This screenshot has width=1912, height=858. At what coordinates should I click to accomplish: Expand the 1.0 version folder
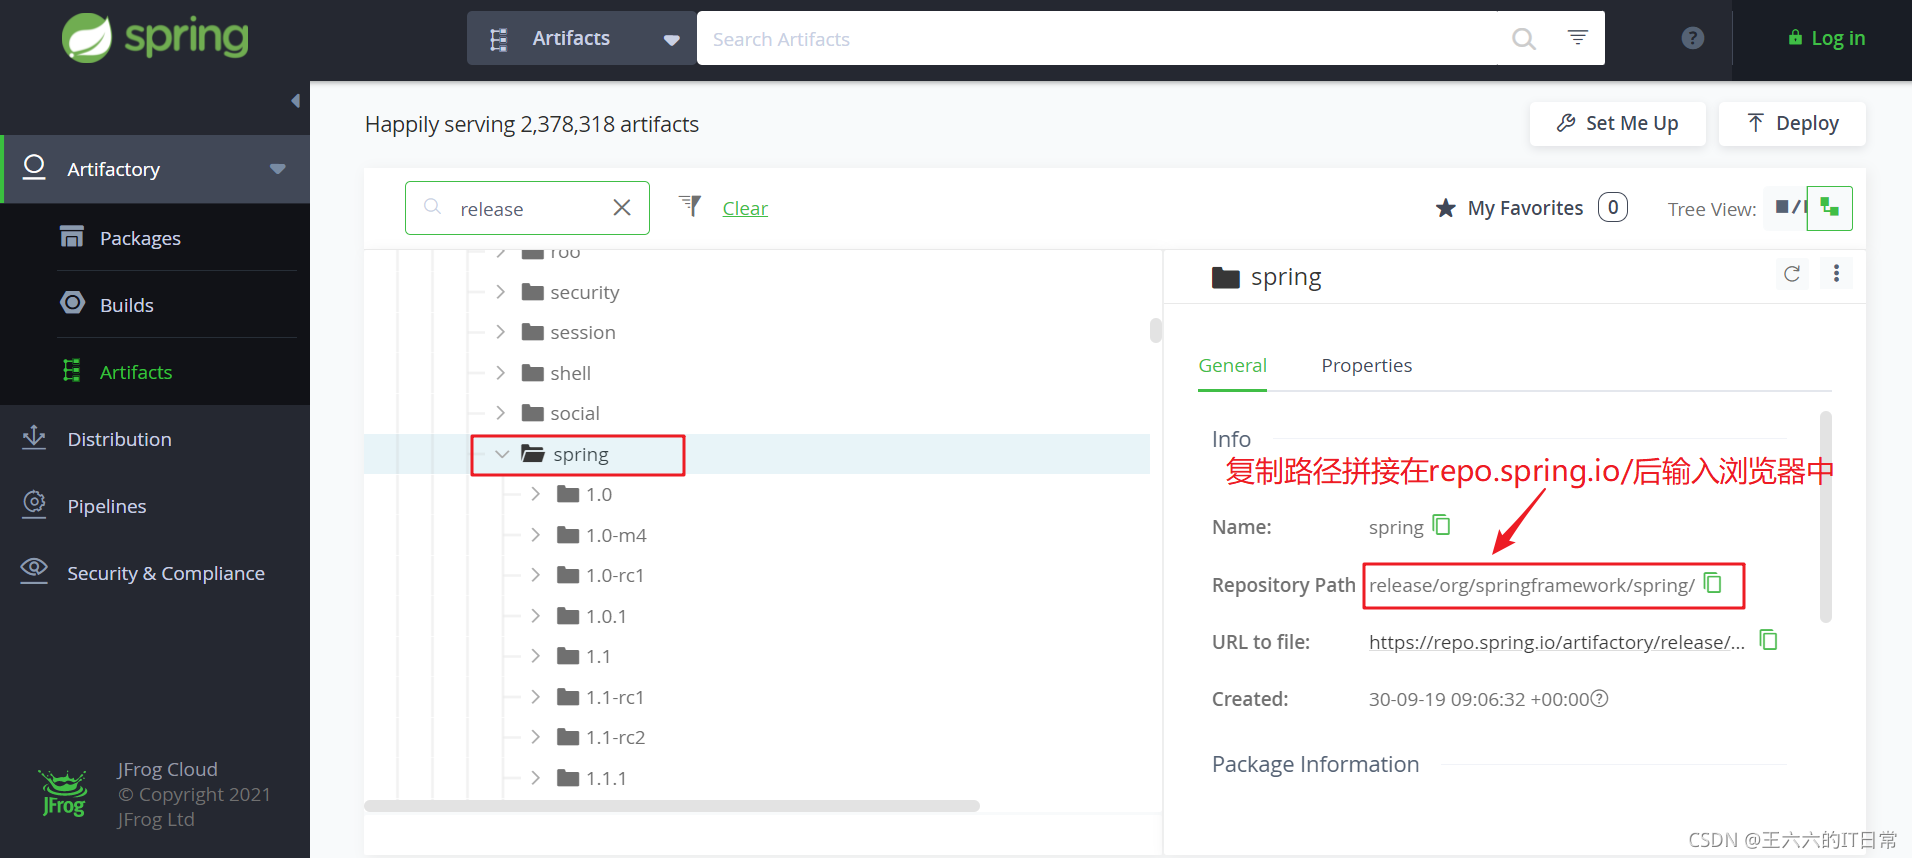pos(535,494)
